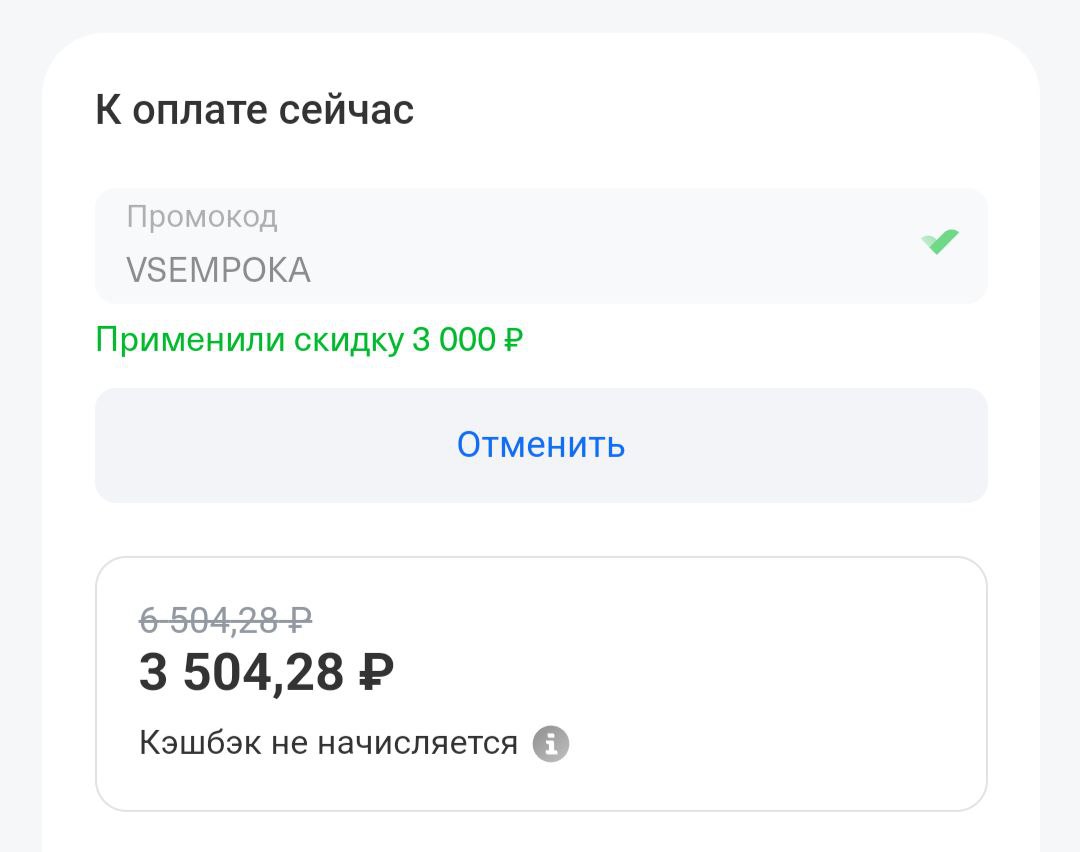Open the cashback info icon
Screen dimensions: 1080x852
tap(550, 744)
